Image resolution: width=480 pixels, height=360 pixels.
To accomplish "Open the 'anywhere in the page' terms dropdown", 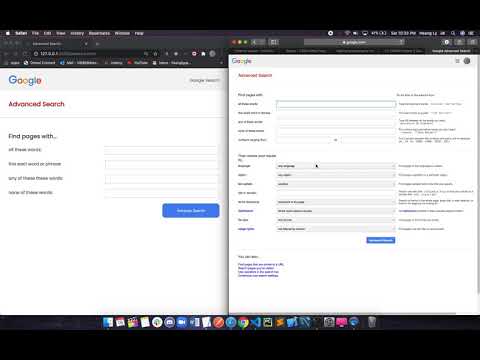I will click(336, 202).
